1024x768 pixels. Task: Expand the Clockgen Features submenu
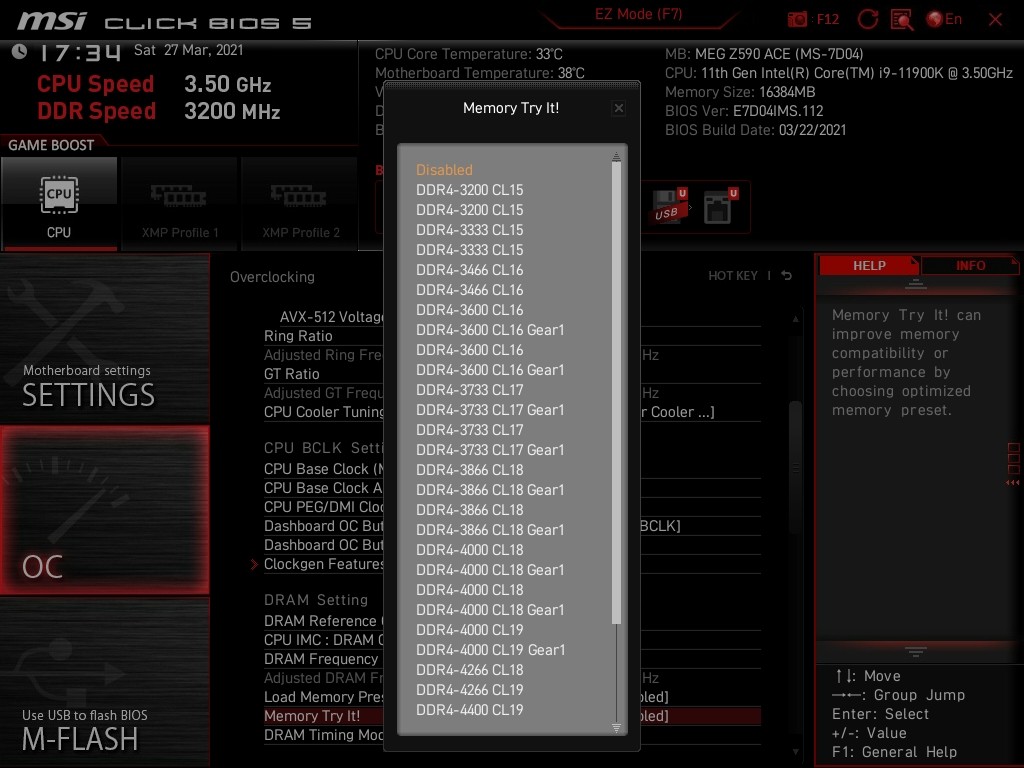coord(323,564)
